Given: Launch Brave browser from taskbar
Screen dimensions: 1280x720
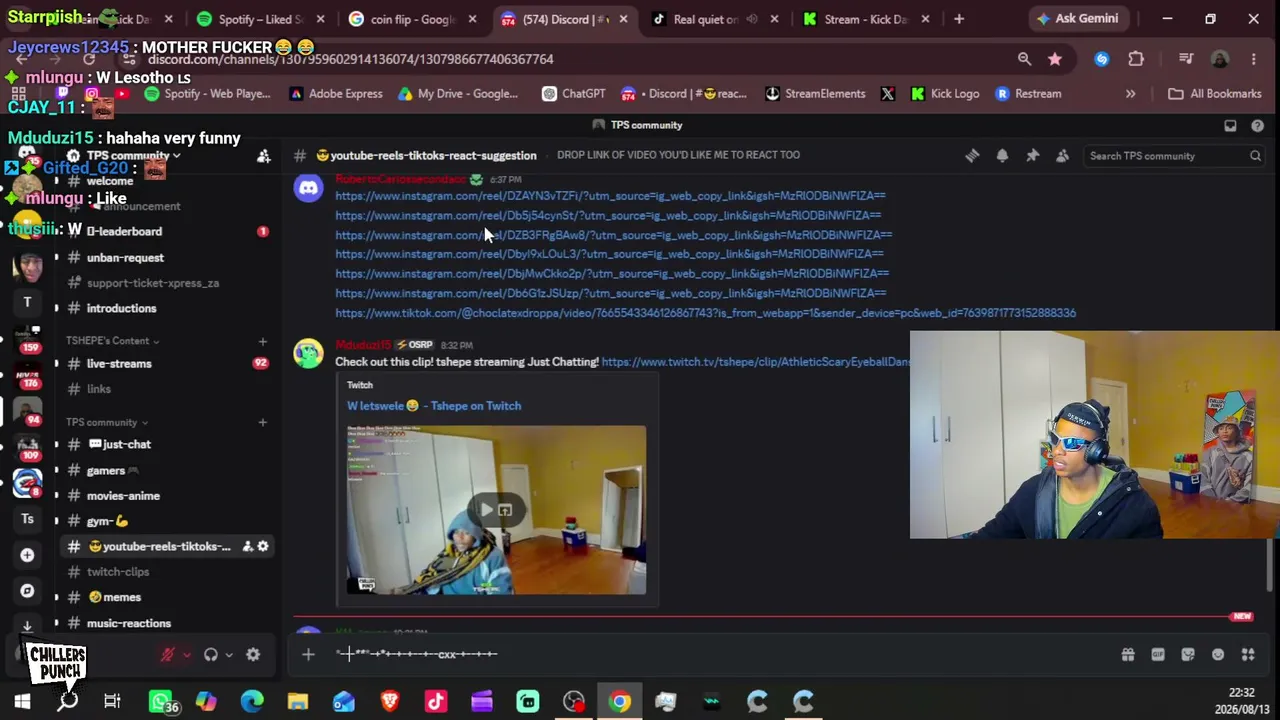Looking at the screenshot, I should tap(390, 702).
